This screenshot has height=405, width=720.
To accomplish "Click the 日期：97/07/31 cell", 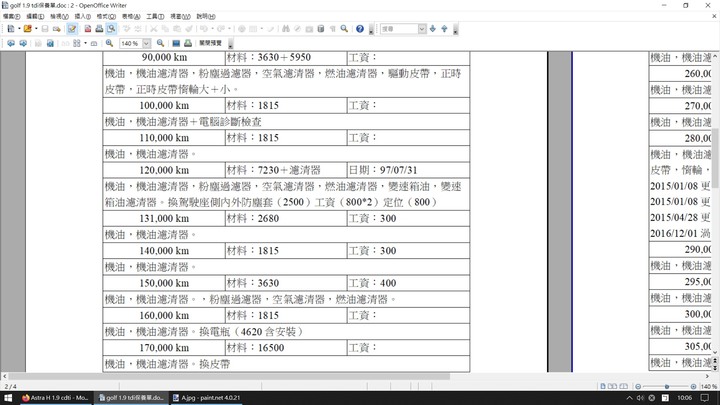I will pos(408,170).
